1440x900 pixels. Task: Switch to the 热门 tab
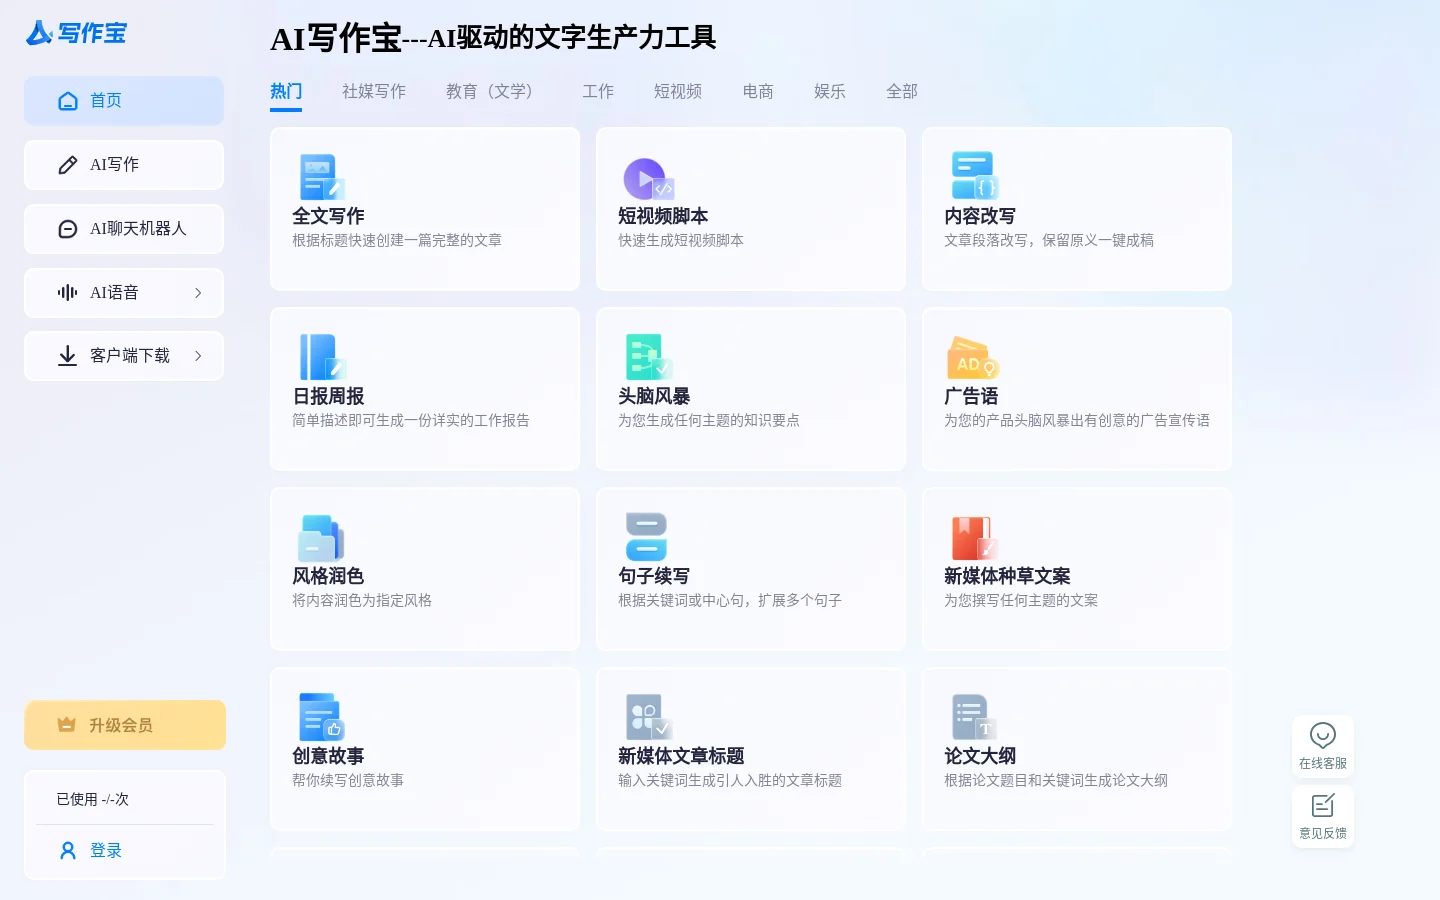tap(286, 91)
